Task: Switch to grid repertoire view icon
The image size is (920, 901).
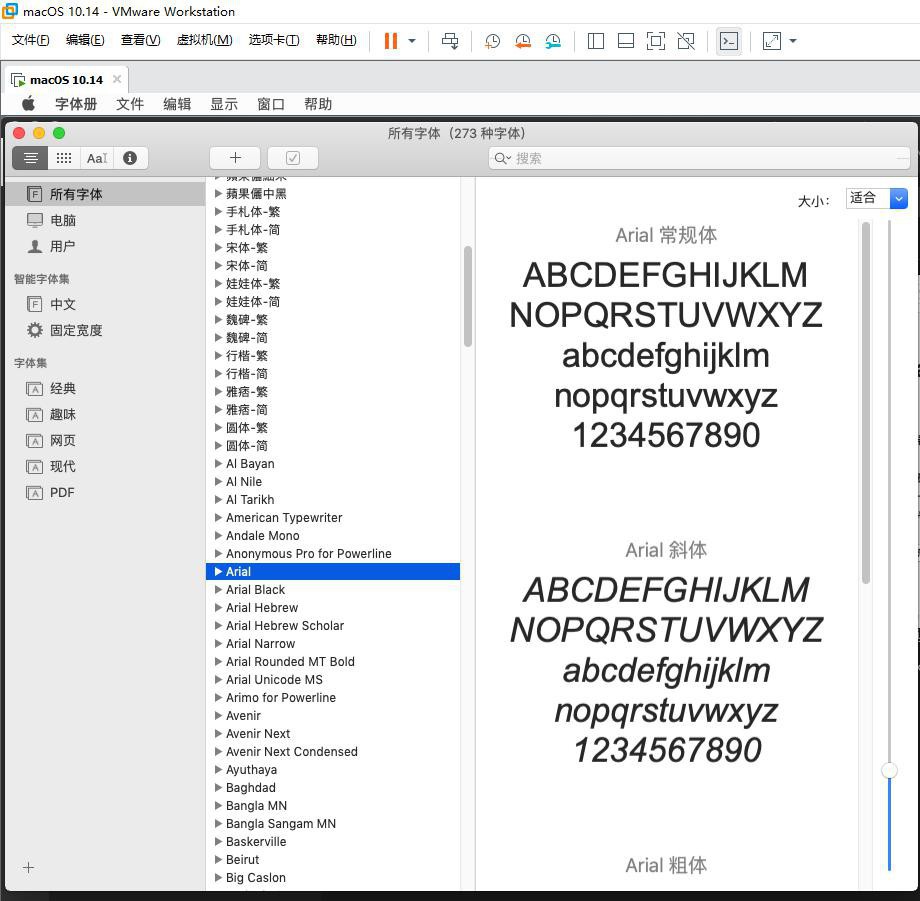Action: pyautogui.click(x=63, y=158)
